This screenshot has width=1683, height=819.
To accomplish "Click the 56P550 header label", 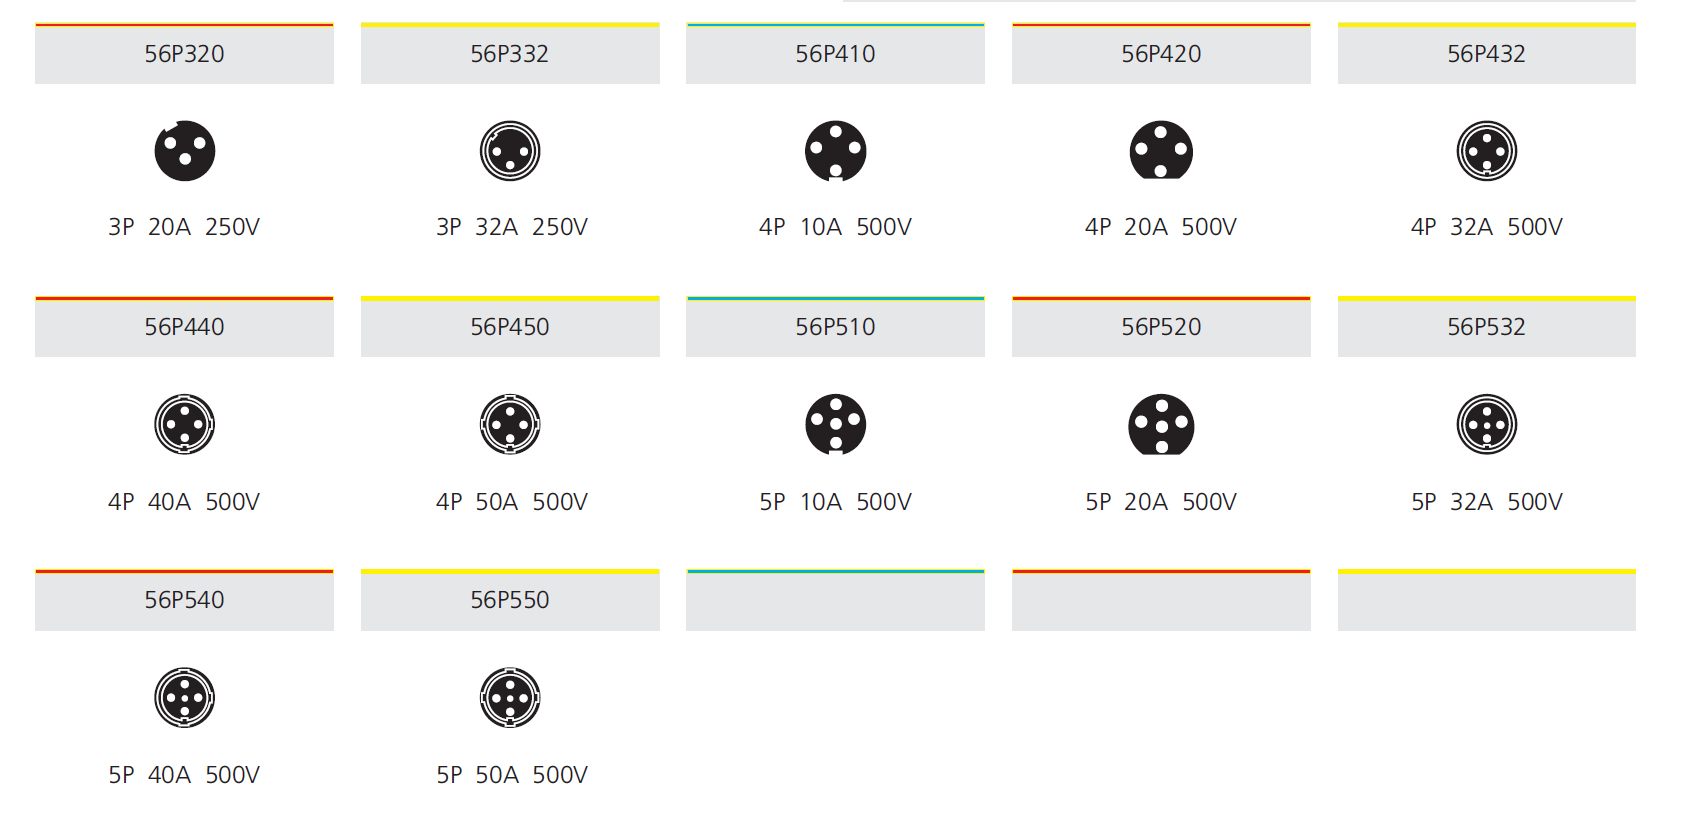I will coord(510,600).
